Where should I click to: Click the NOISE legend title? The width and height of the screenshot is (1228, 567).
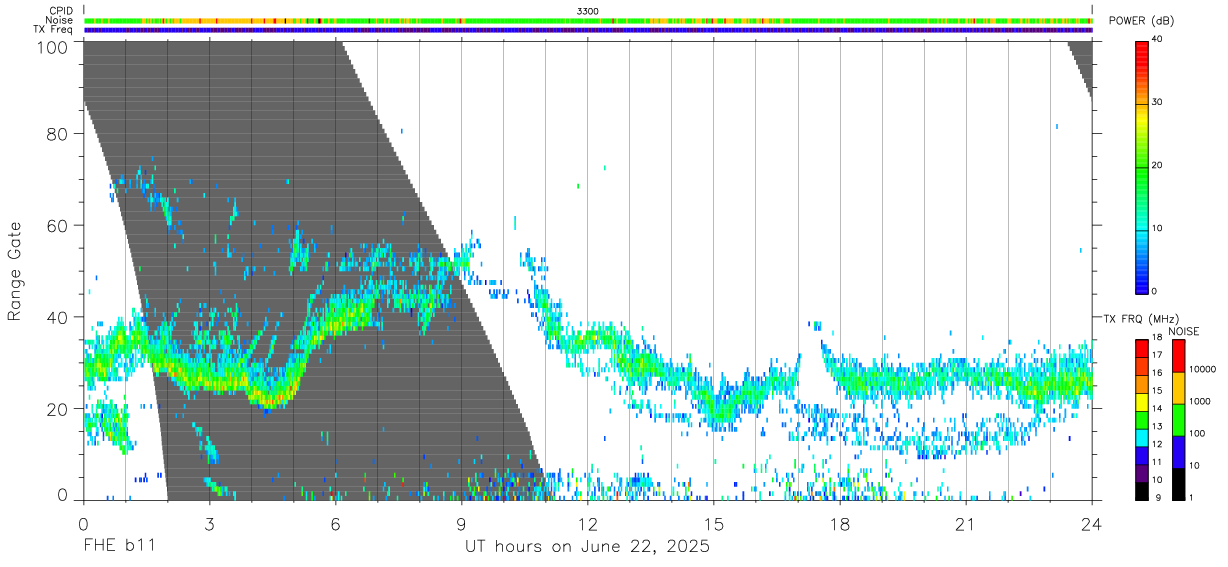[x=1183, y=331]
